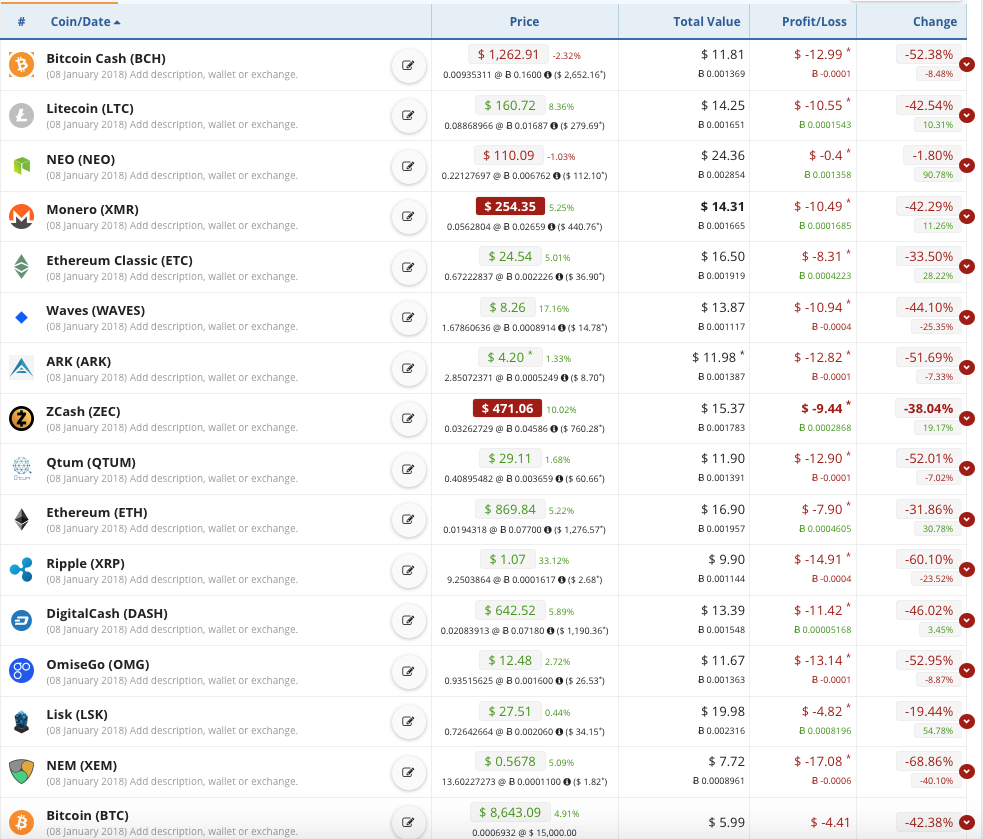Click the ZCash coin logo

[21, 418]
